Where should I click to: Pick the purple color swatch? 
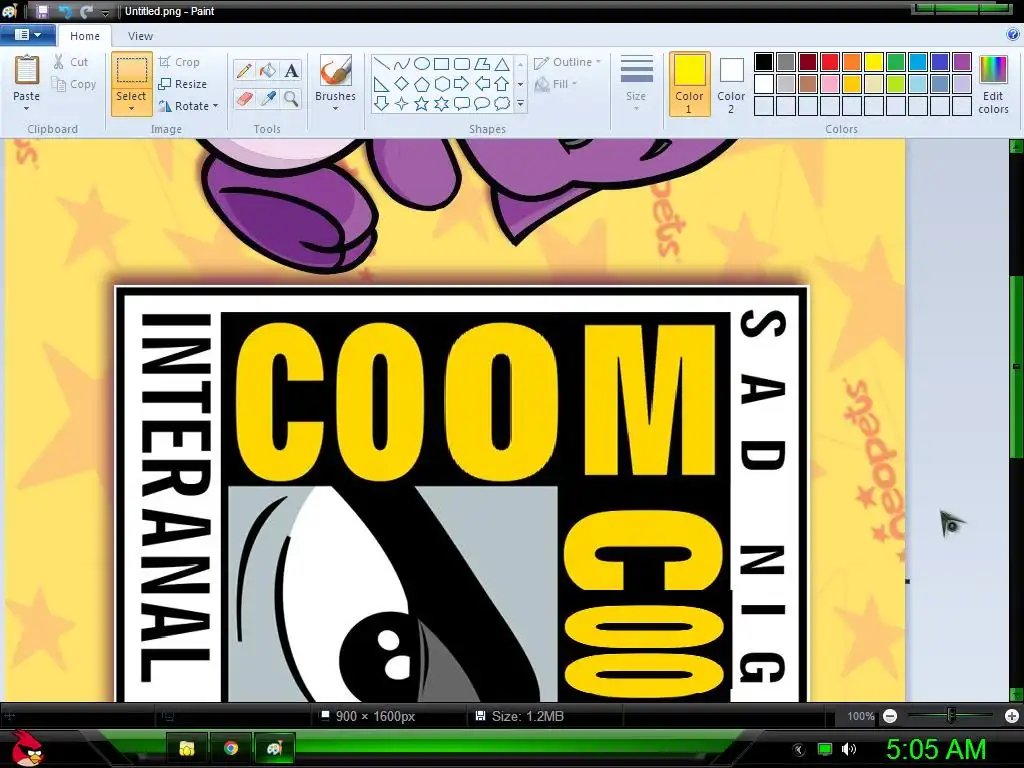tap(961, 62)
